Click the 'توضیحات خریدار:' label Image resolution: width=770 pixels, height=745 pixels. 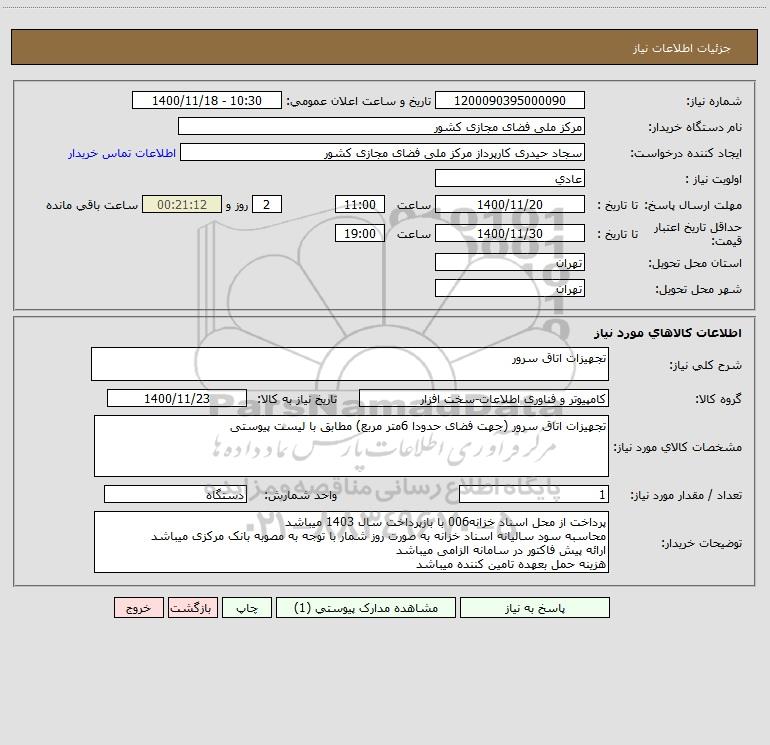pyautogui.click(x=702, y=543)
